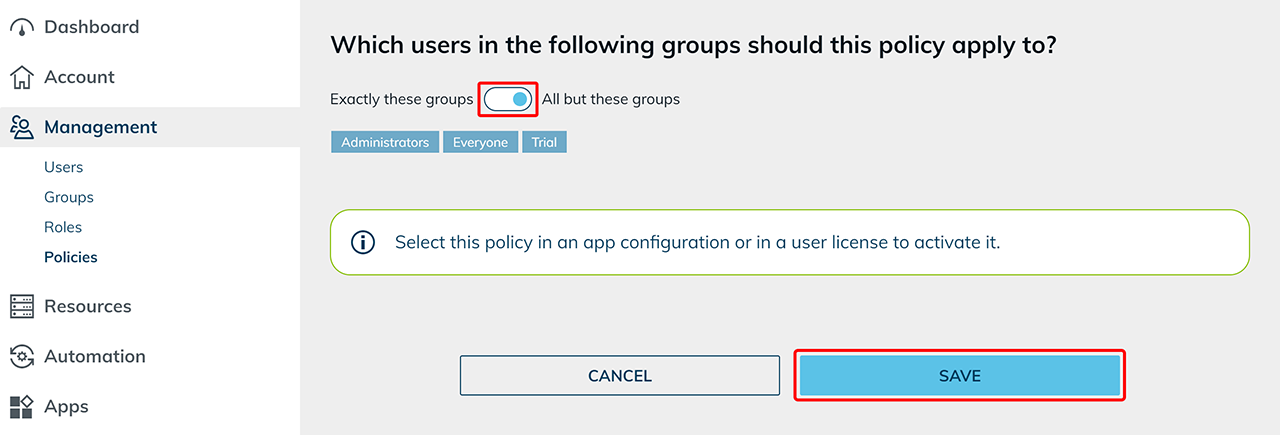Image resolution: width=1280 pixels, height=435 pixels.
Task: Select 'Exactly these groups' label
Action: click(401, 100)
